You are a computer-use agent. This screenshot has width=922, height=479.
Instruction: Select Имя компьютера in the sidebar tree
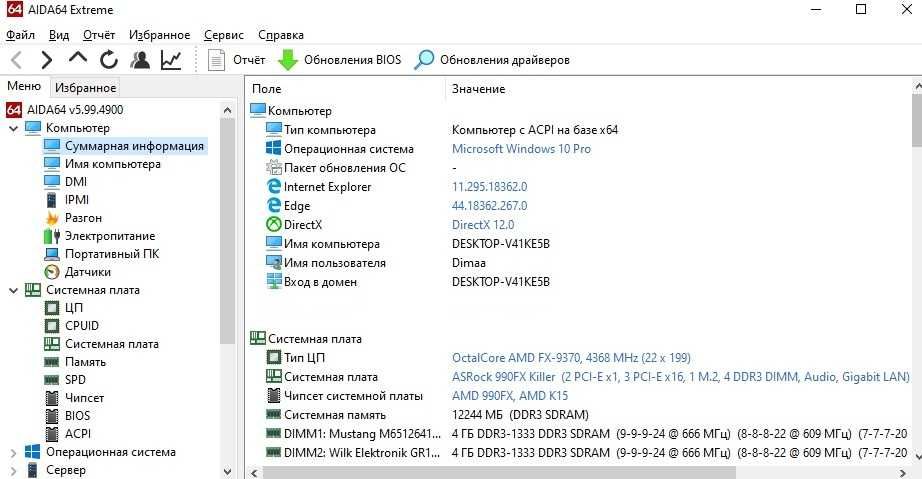click(102, 164)
